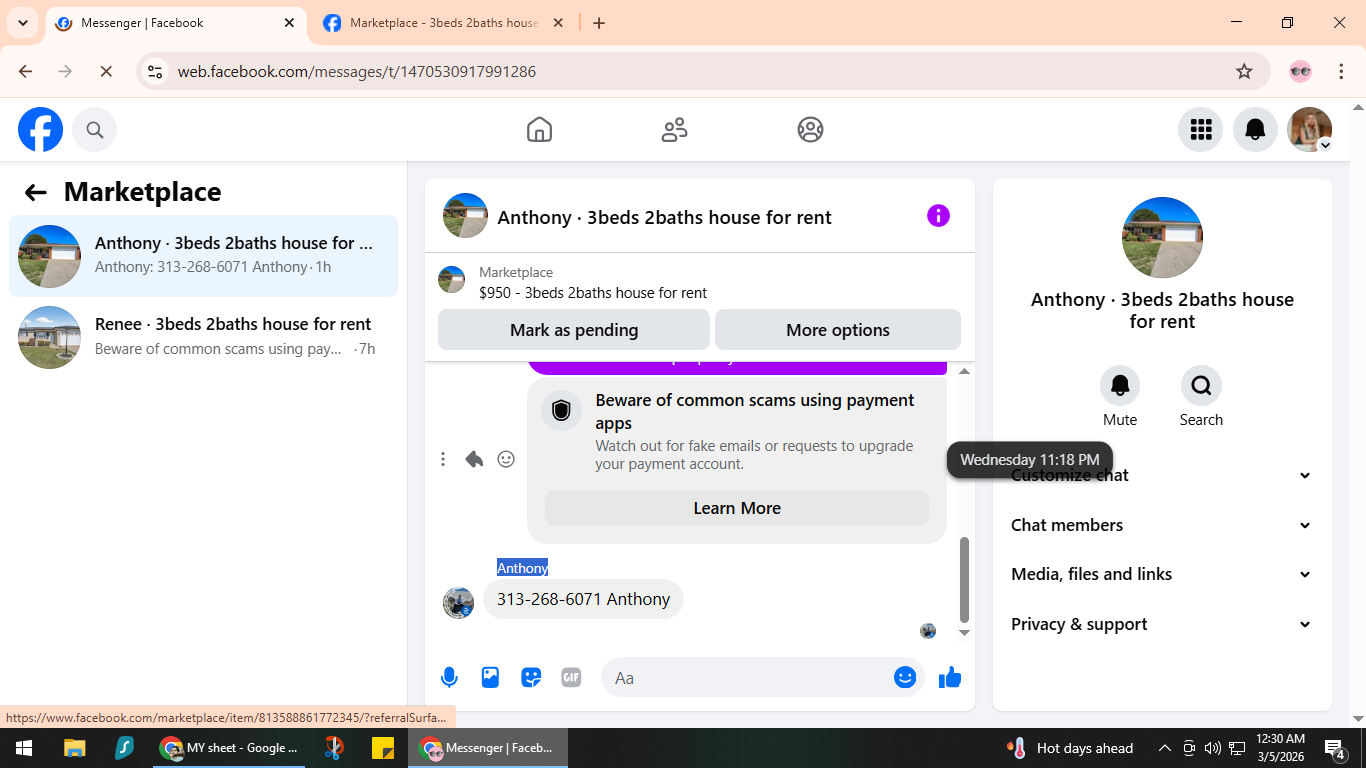Viewport: 1366px width, 768px height.
Task: Bookmark this page with star icon
Action: pyautogui.click(x=1244, y=71)
